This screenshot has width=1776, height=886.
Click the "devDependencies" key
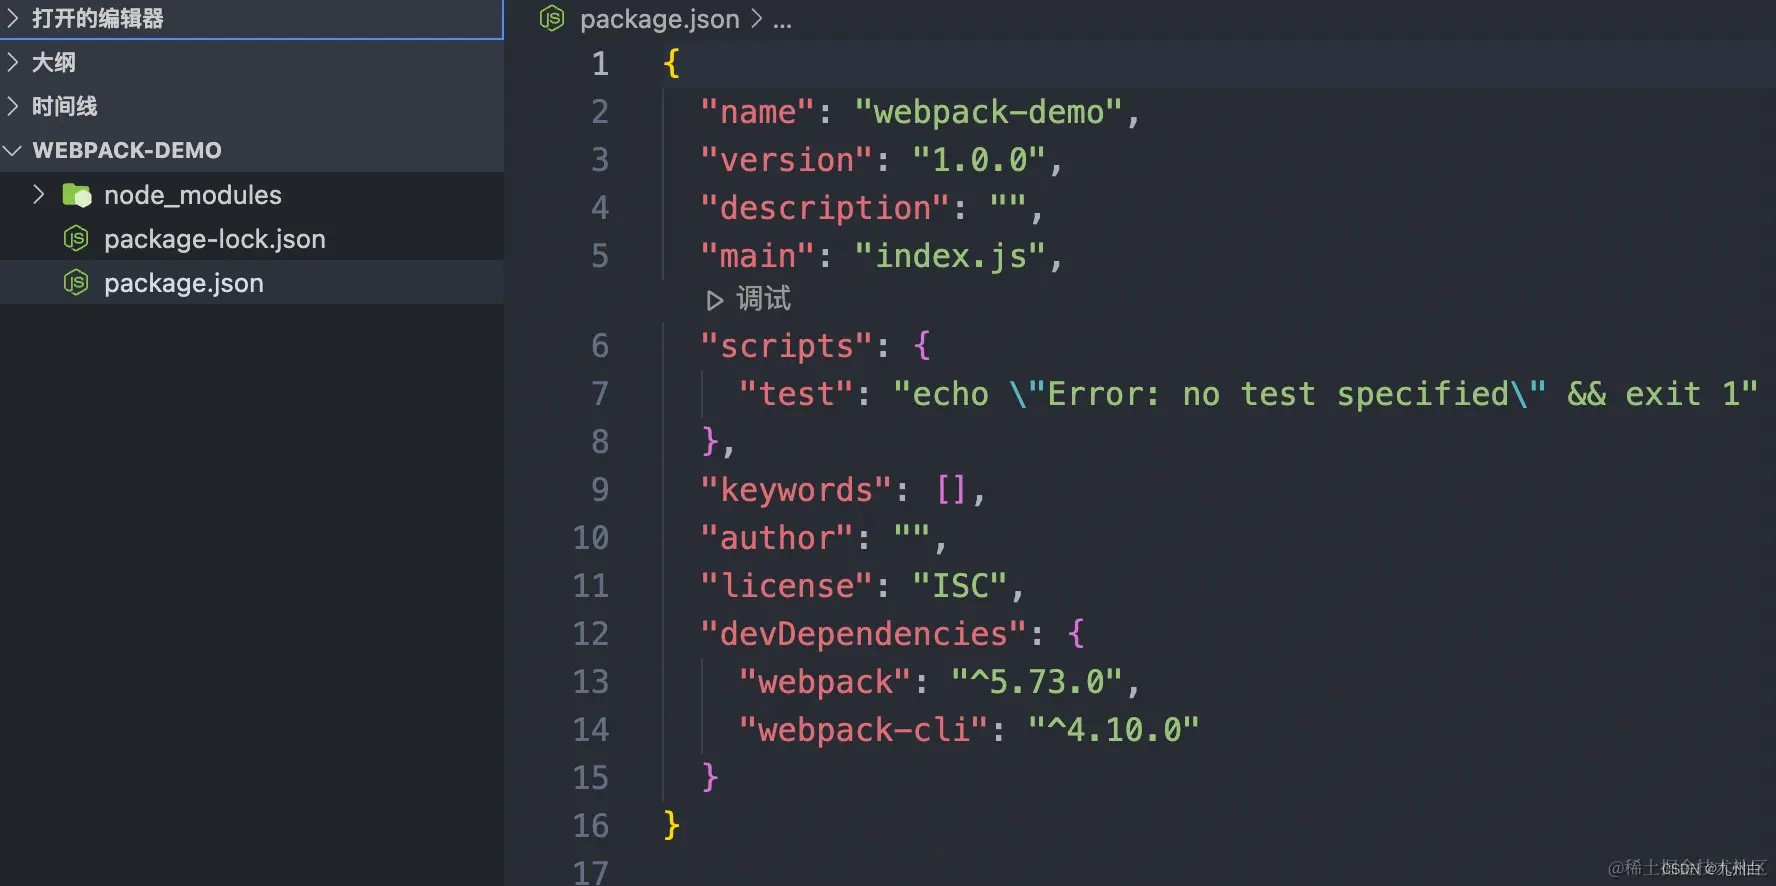click(x=864, y=634)
